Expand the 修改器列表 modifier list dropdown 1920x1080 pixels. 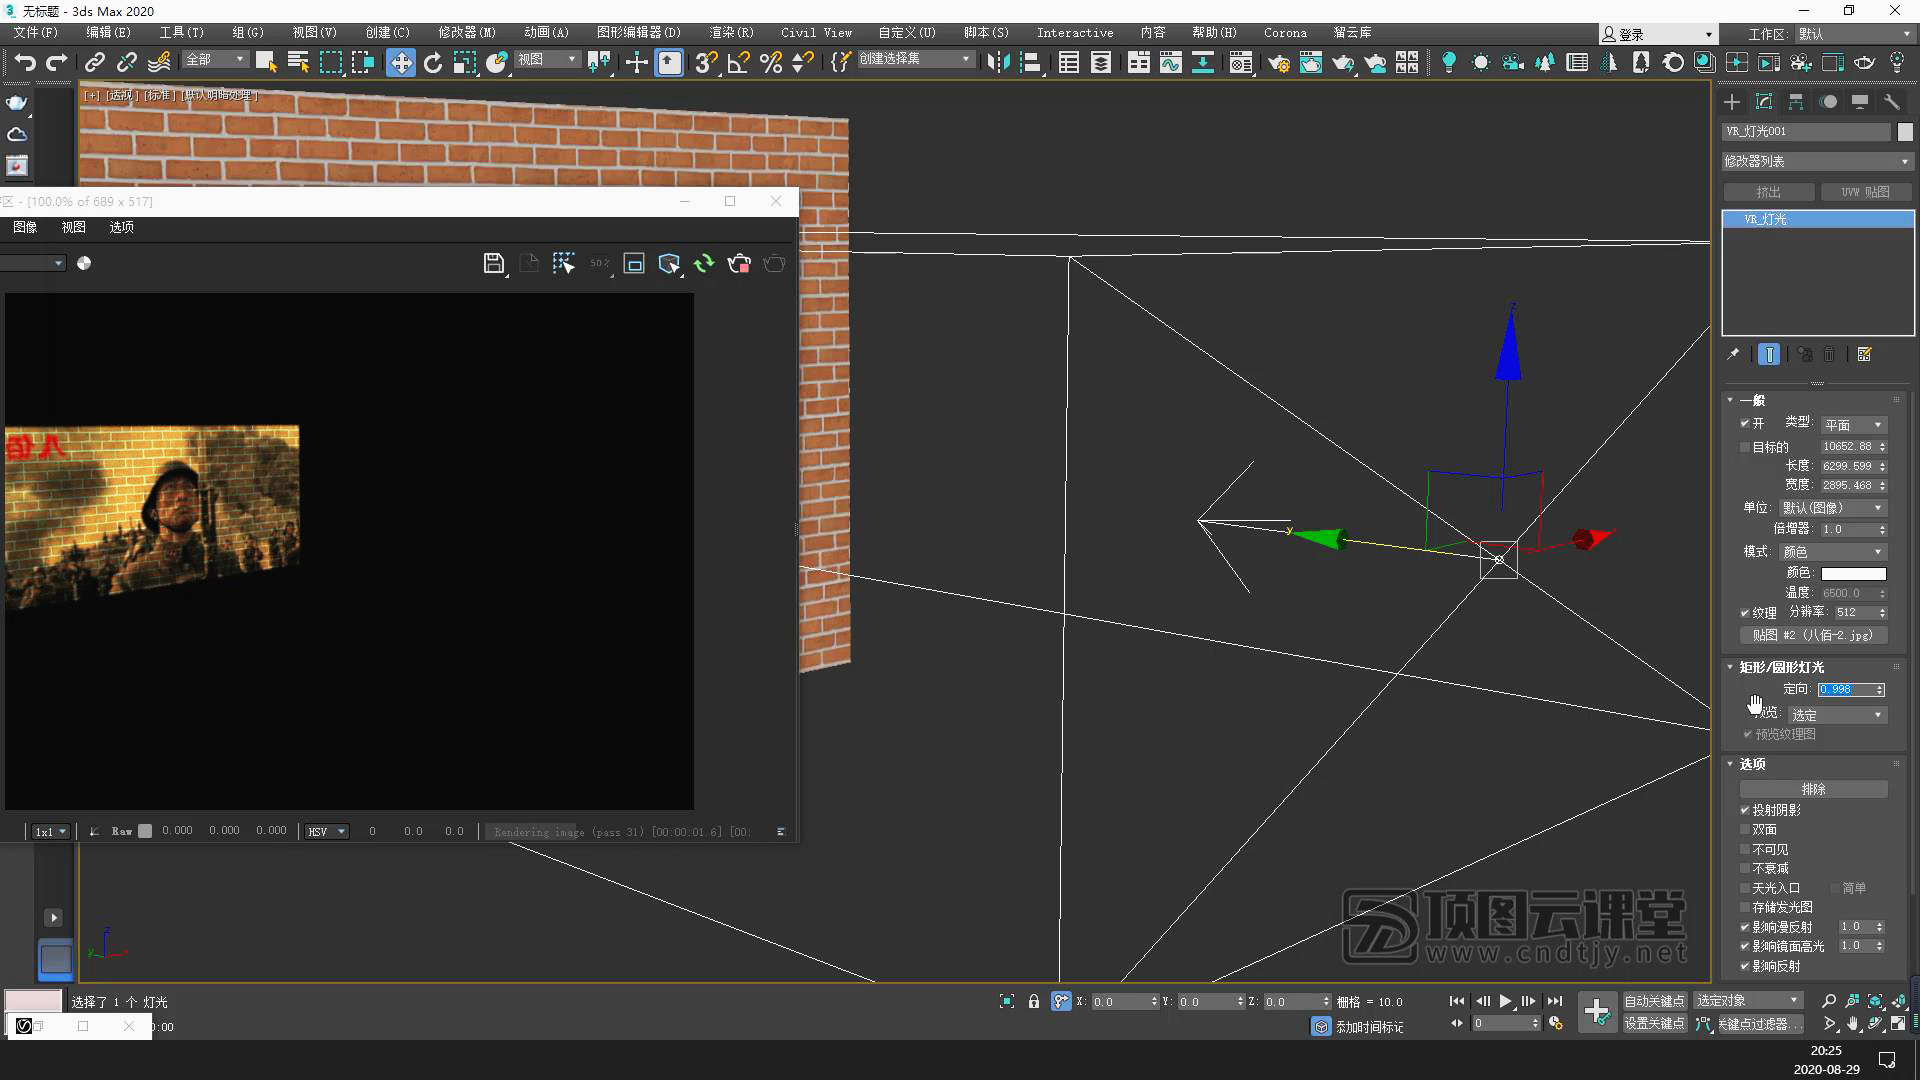(1816, 161)
